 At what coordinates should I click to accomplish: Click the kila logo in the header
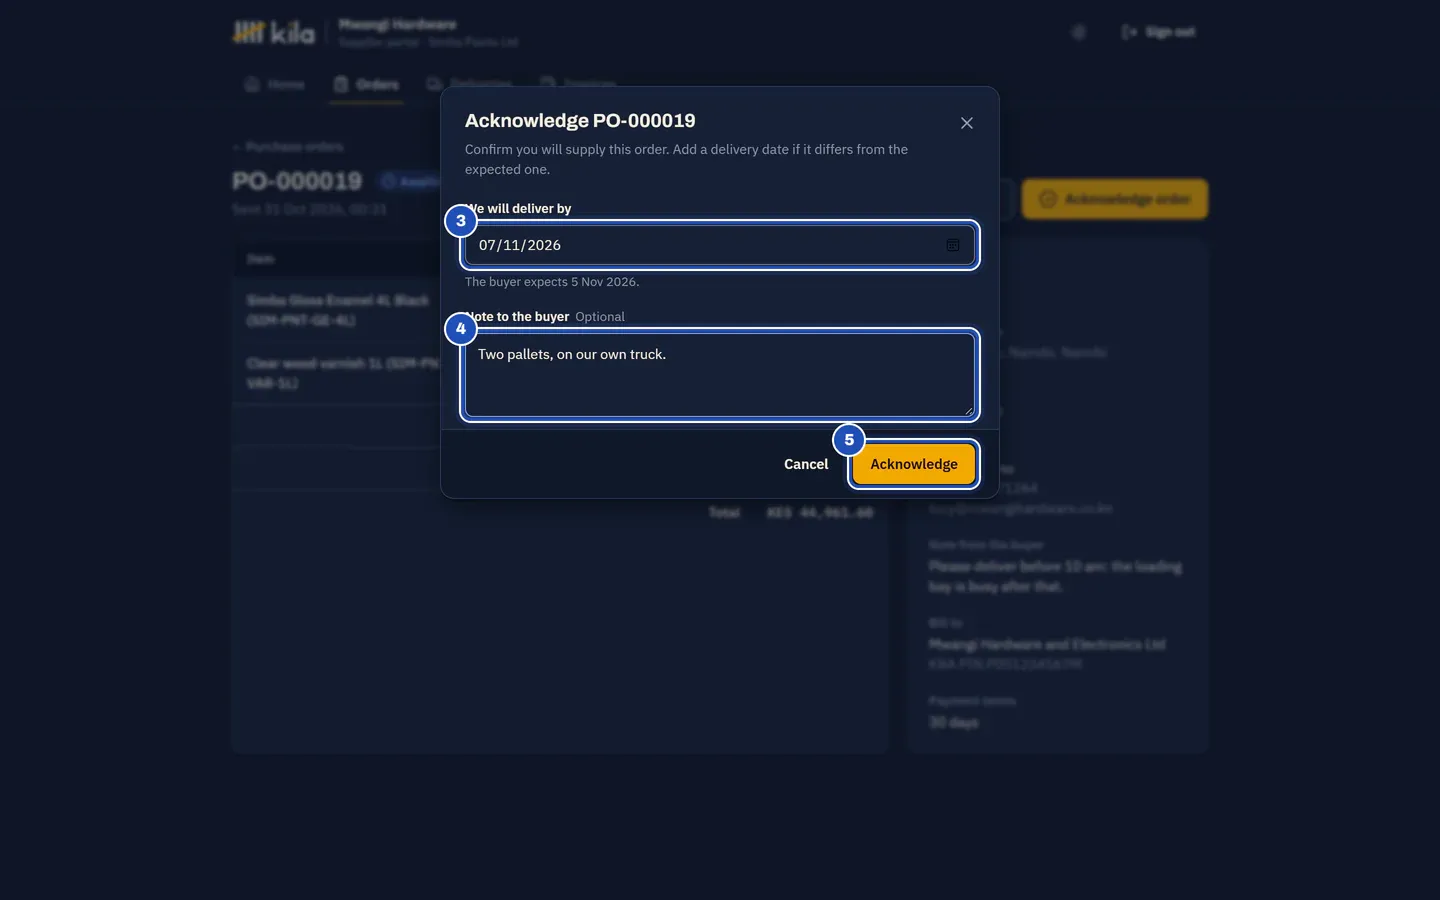tap(273, 33)
